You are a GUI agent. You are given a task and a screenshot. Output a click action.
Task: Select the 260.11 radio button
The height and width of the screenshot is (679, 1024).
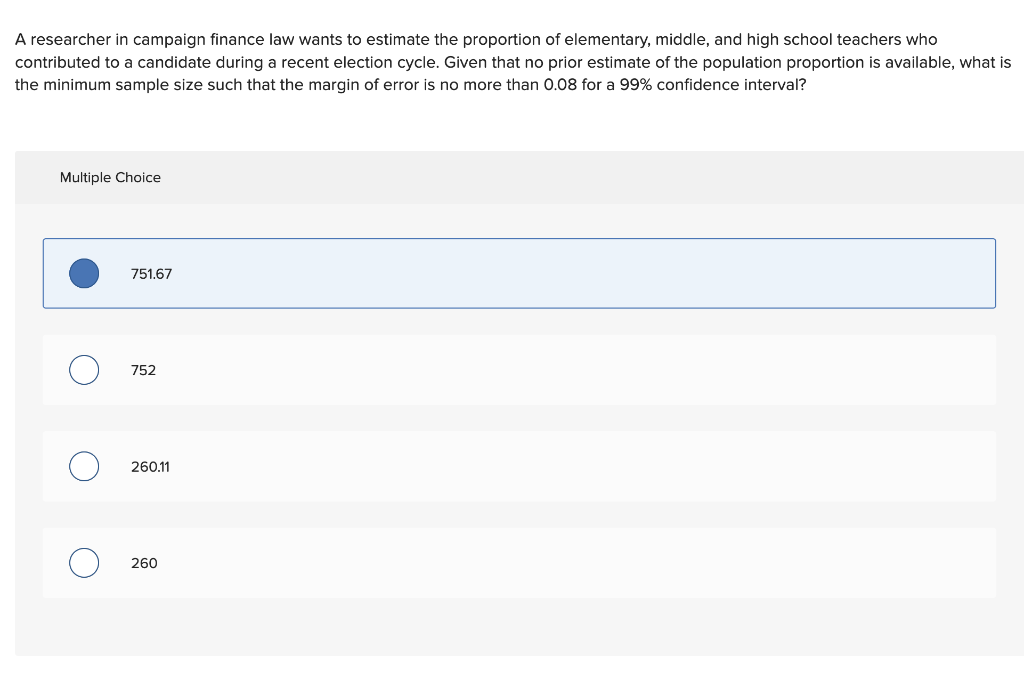coord(84,466)
